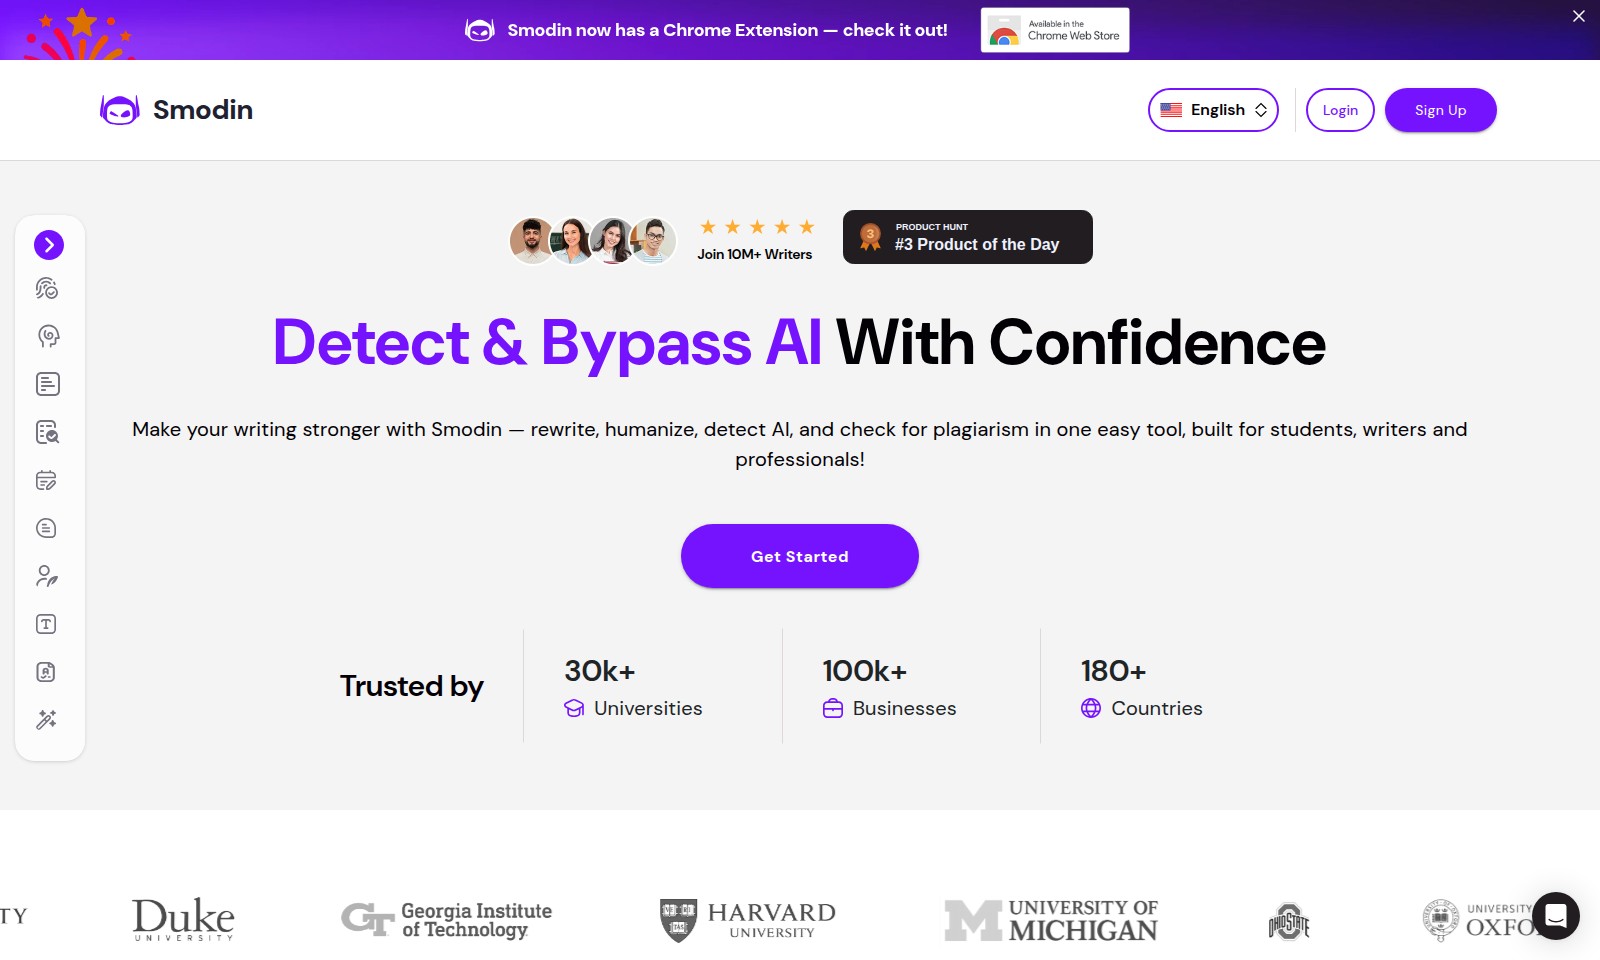Open the live chat bubble widget
This screenshot has height=960, width=1600.
1555,915
